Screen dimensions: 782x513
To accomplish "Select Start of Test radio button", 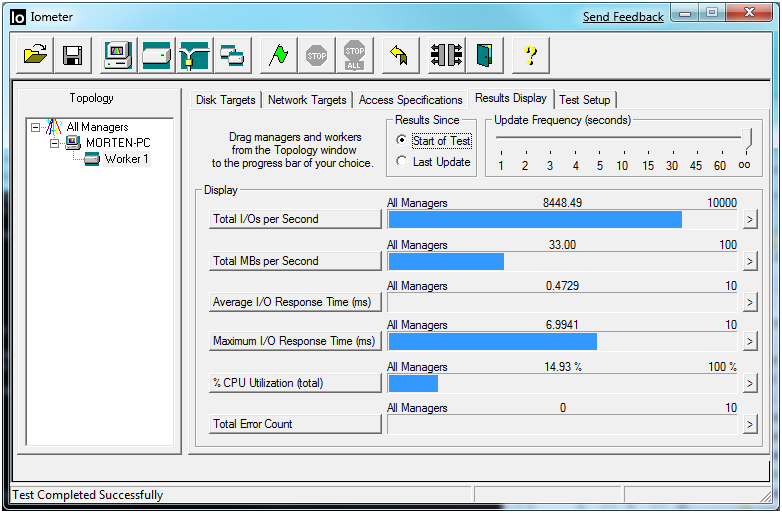I will click(x=401, y=140).
